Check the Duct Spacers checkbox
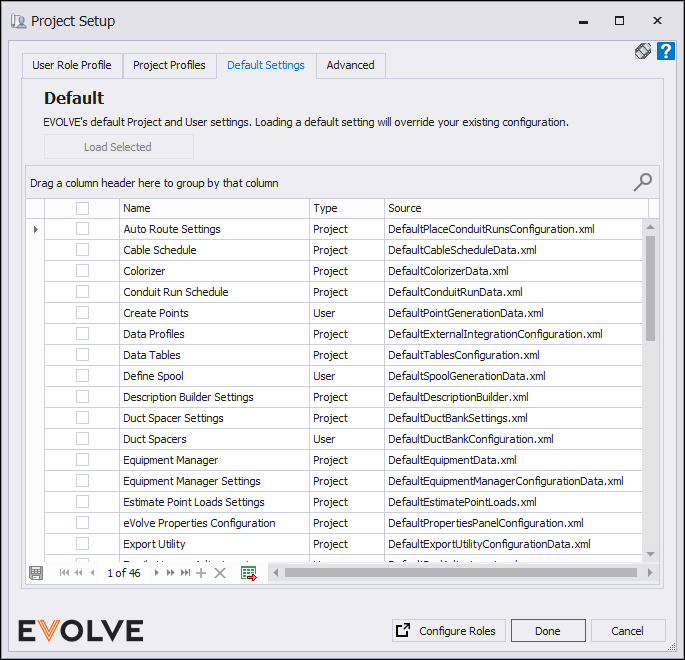The width and height of the screenshot is (685, 660). coord(82,439)
